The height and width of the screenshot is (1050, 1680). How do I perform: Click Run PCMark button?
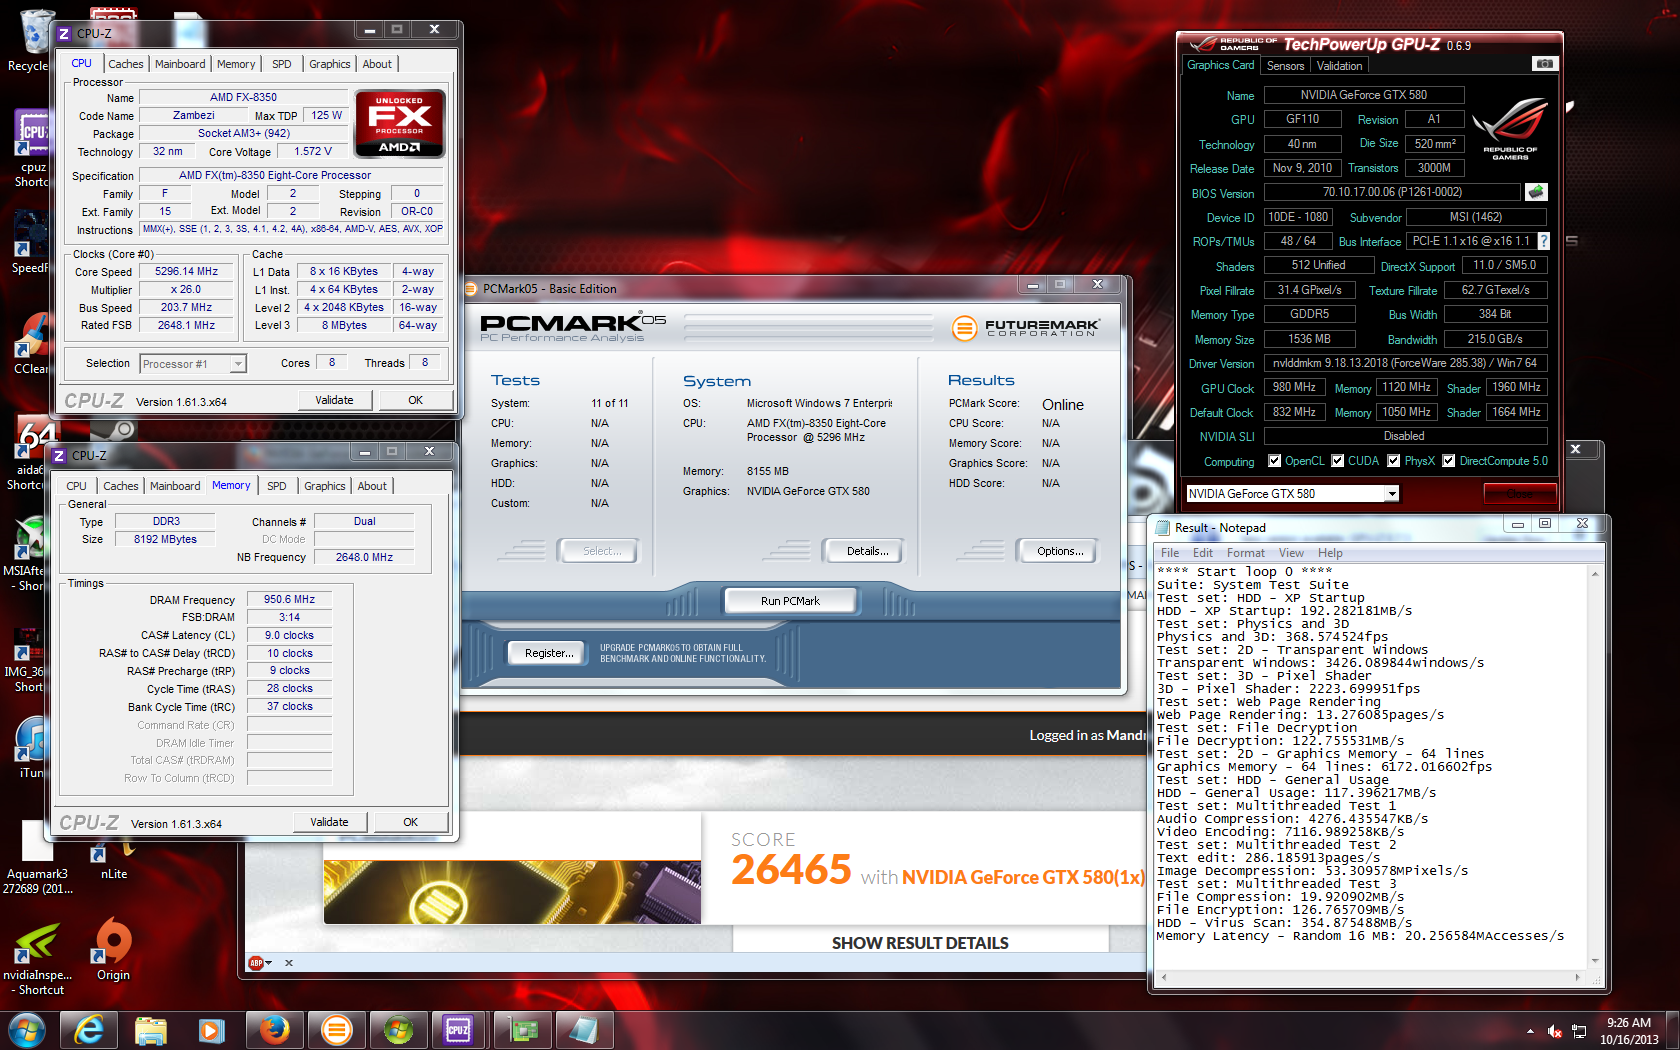click(790, 601)
